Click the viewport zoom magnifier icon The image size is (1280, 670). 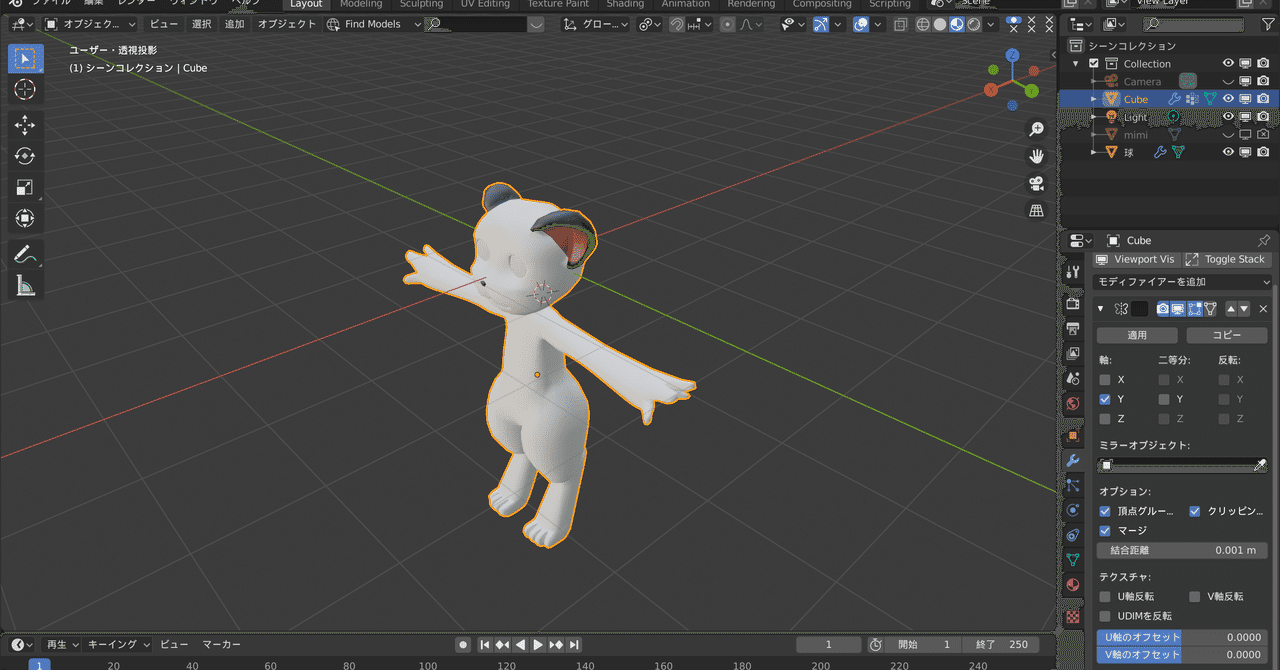click(x=1037, y=129)
